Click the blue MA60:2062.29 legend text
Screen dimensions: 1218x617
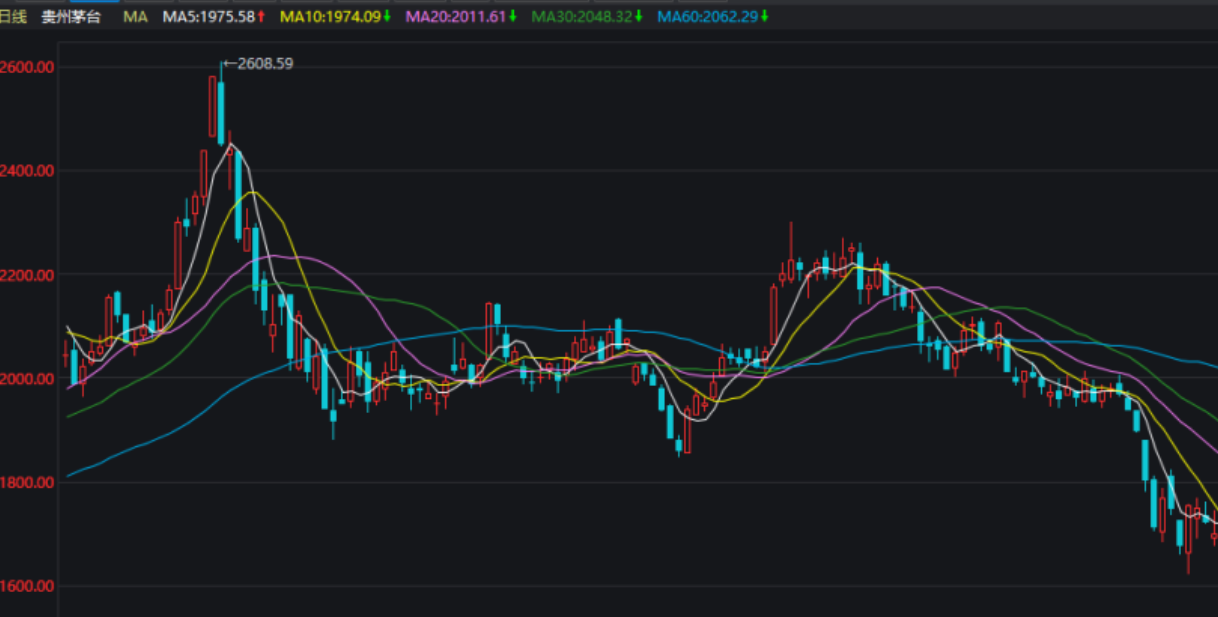pos(708,17)
